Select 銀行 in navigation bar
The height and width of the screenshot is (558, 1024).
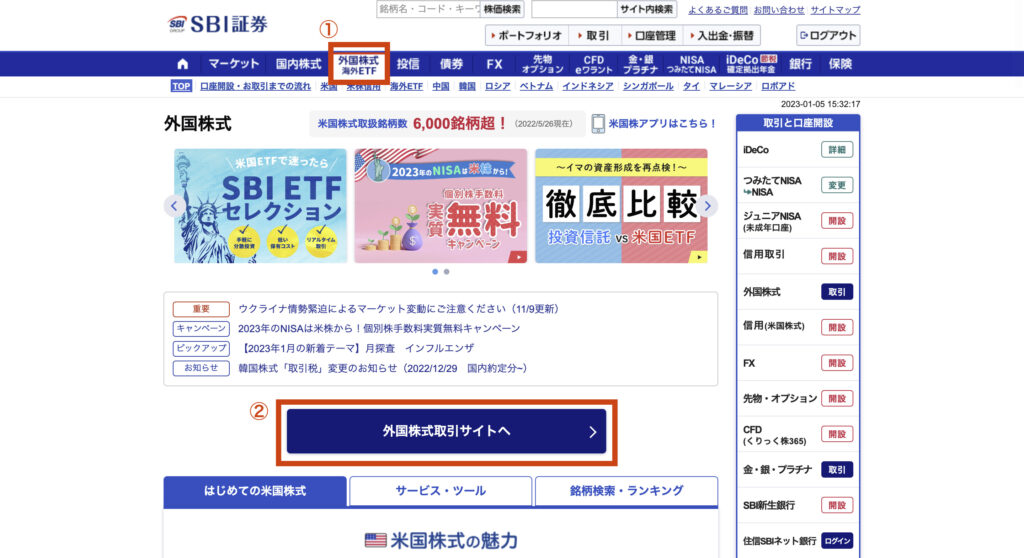point(801,64)
